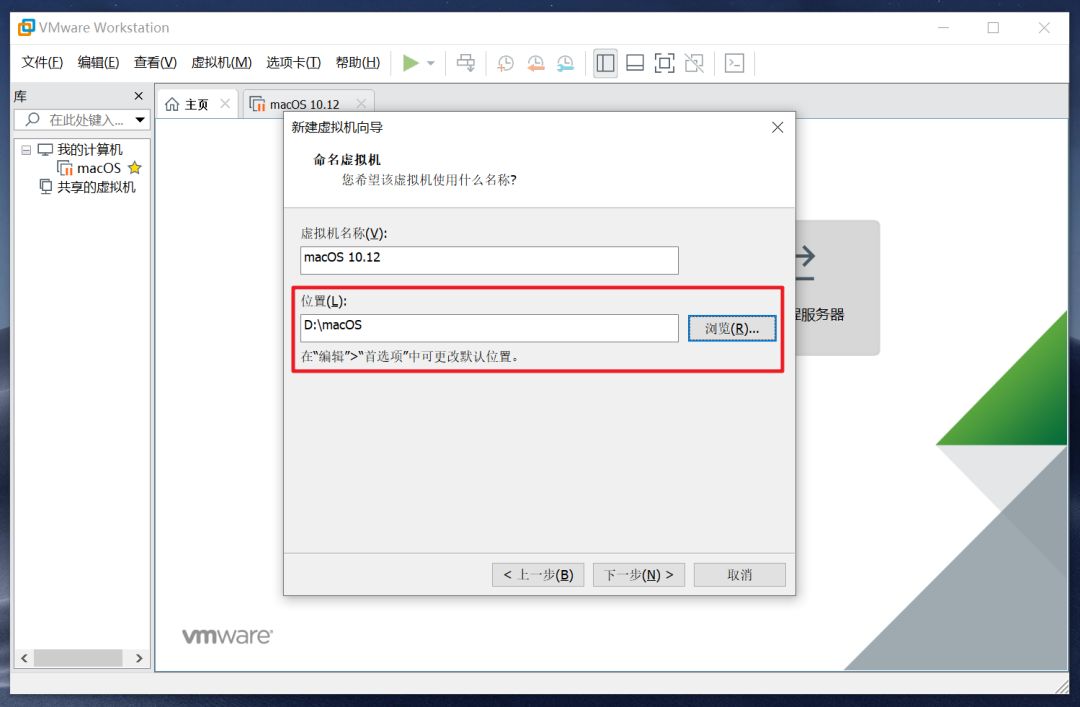Click the library scrollbar left arrow
The width and height of the screenshot is (1080, 707).
24,658
